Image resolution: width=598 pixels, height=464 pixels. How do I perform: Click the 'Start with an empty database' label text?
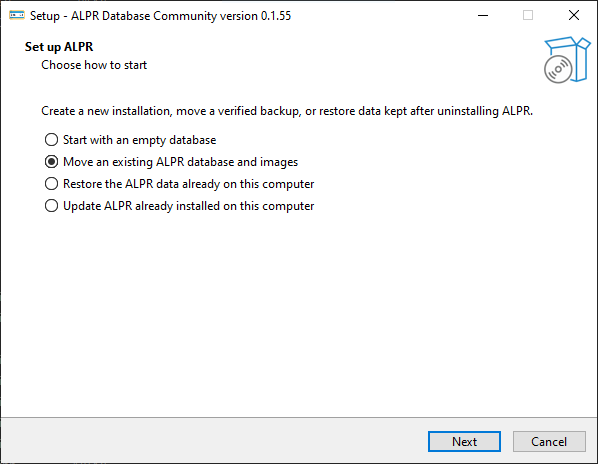140,140
